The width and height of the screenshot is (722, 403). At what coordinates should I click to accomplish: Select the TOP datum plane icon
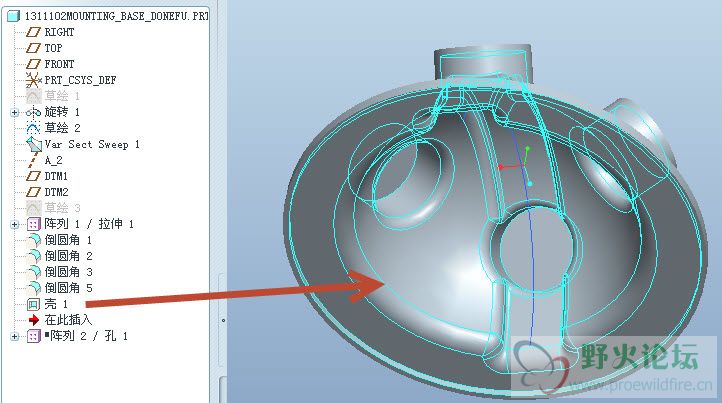33,48
